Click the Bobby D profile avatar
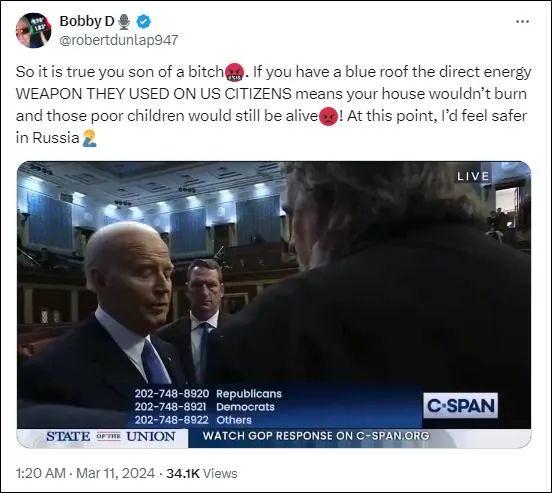552x493 pixels. click(x=33, y=30)
